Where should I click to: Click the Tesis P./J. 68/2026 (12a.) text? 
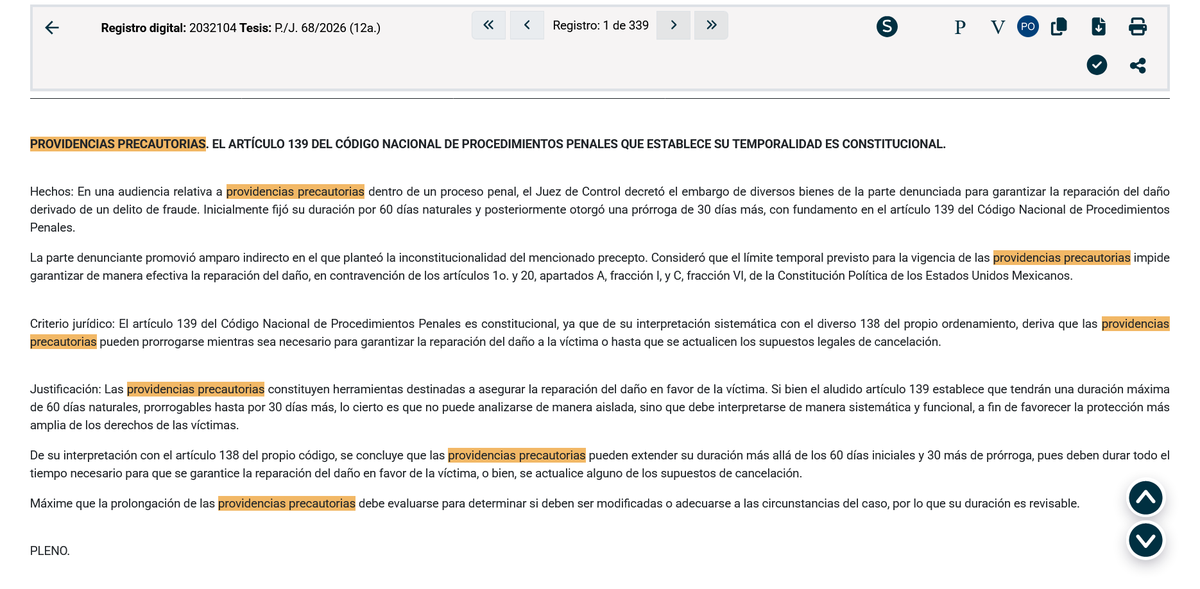pos(310,28)
